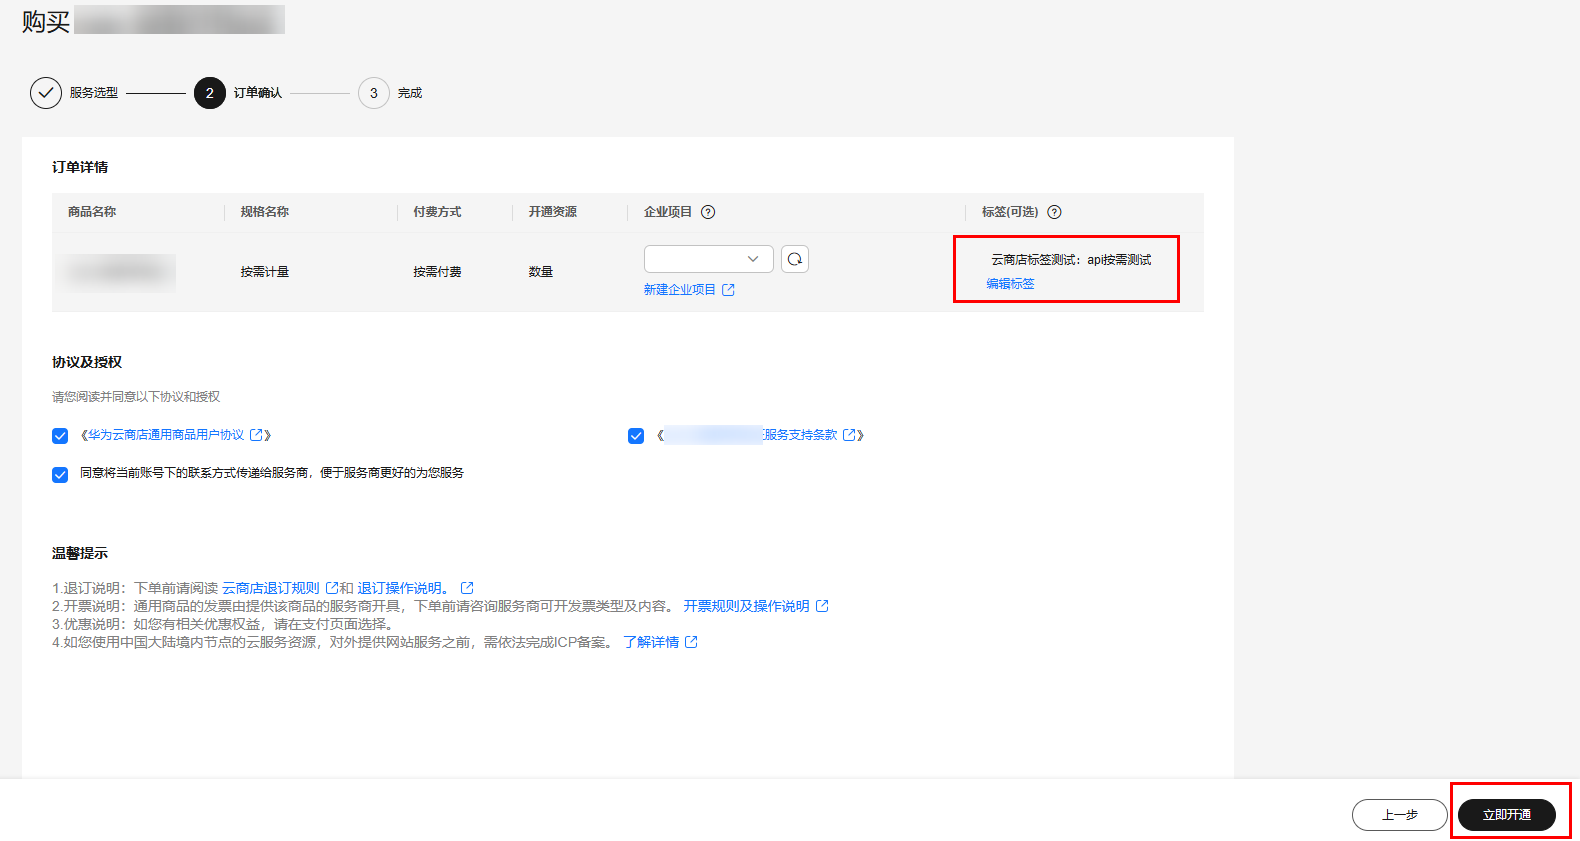Click the 云商店标签测试: api按需测试 tag text
This screenshot has width=1580, height=841.
(x=1072, y=260)
